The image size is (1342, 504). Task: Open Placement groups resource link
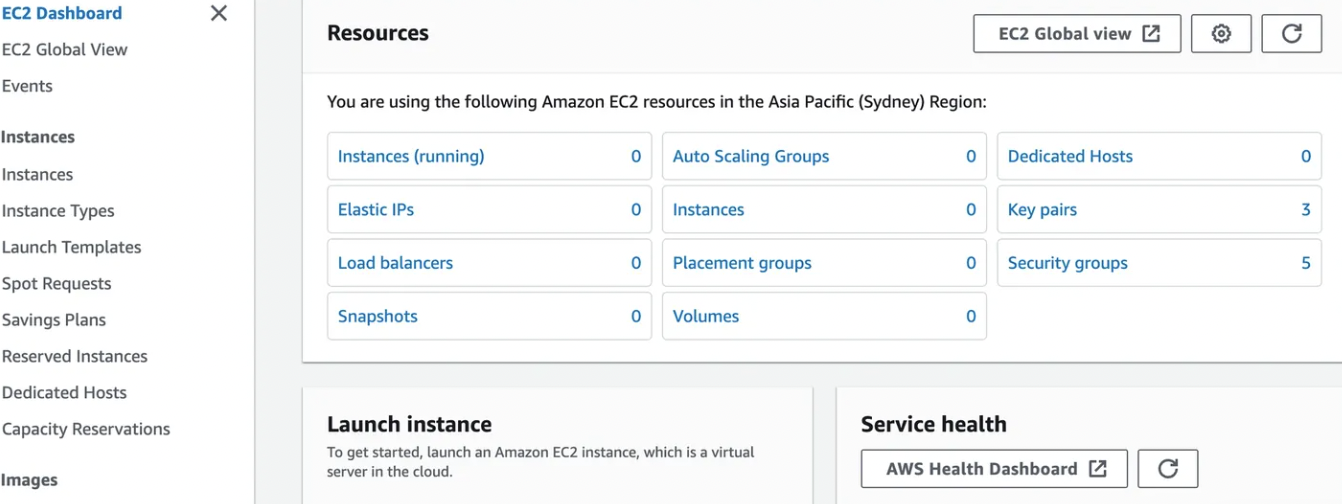[x=742, y=263]
